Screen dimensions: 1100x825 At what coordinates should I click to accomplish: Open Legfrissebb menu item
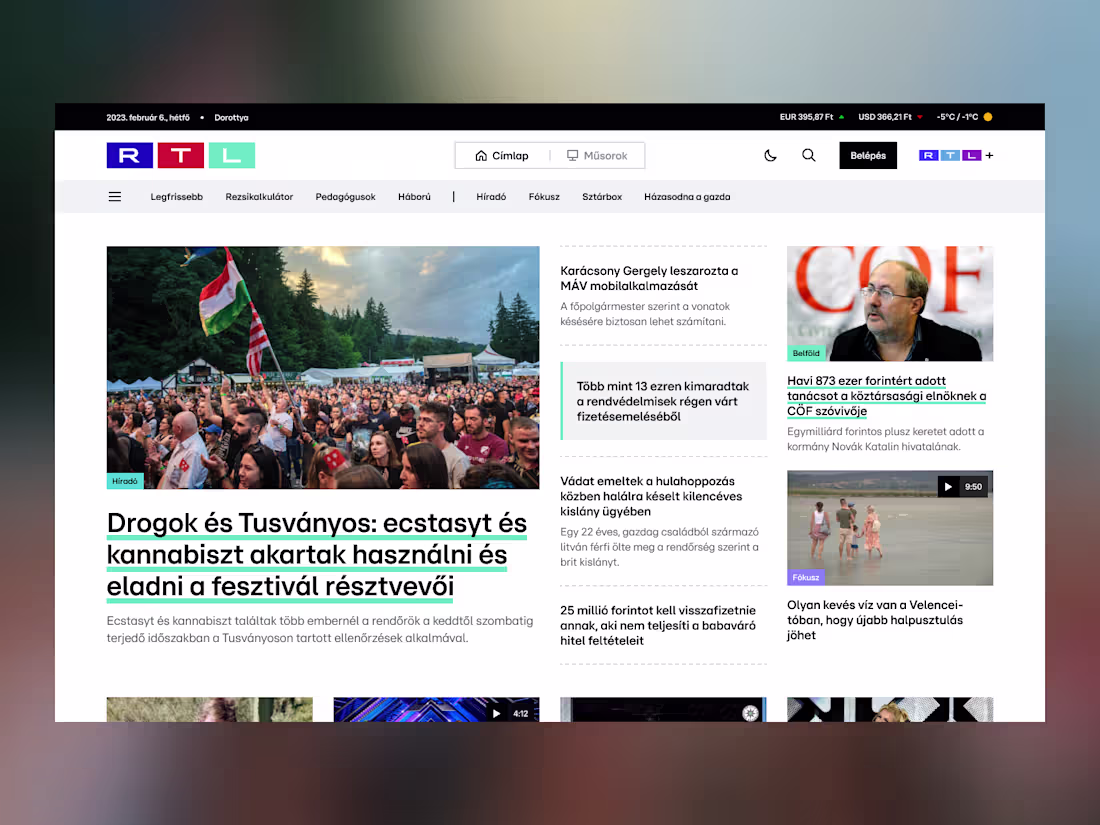click(x=177, y=197)
